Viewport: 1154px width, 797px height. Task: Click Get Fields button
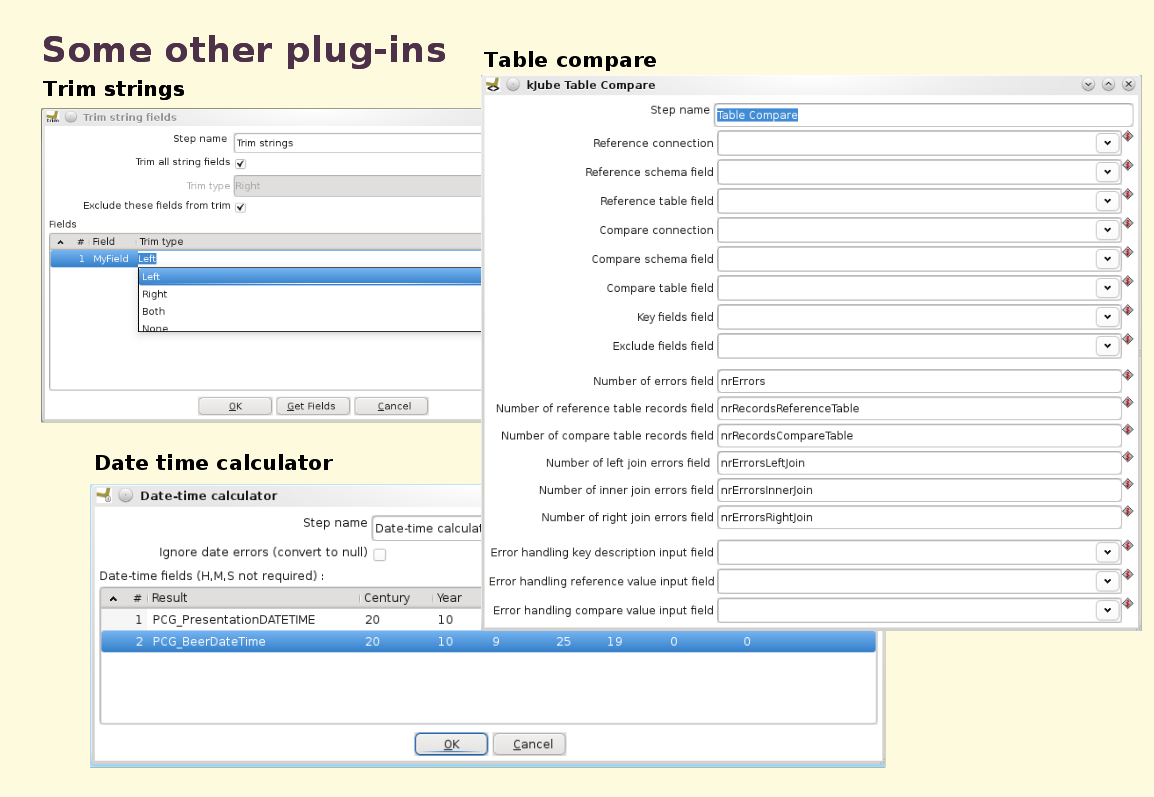click(313, 406)
